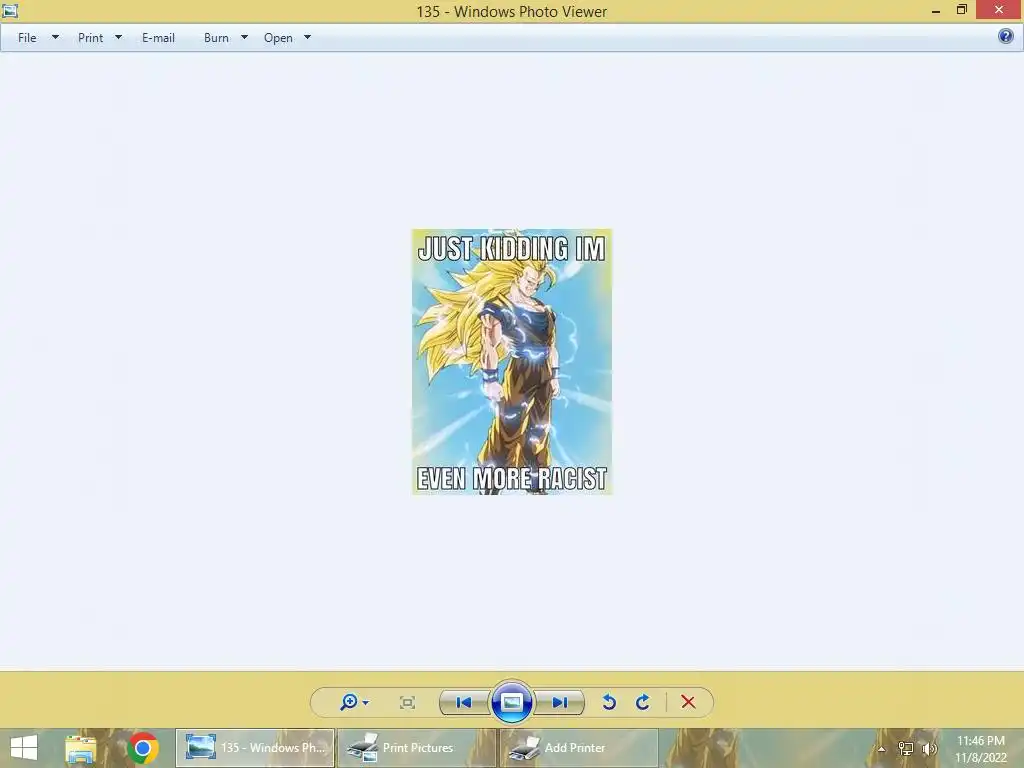This screenshot has height=768, width=1024.
Task: Click the Photo Viewer title bar app icon
Action: [10, 10]
